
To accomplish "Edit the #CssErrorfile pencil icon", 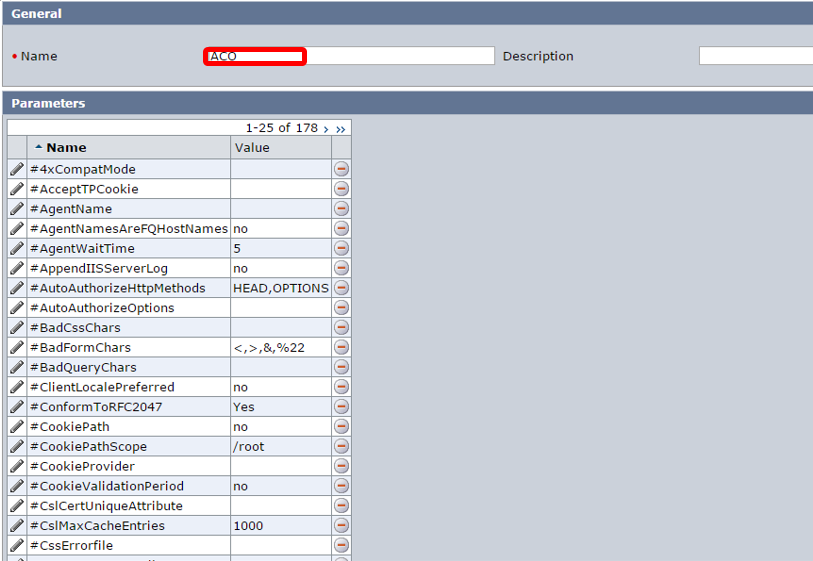I will tap(17, 545).
